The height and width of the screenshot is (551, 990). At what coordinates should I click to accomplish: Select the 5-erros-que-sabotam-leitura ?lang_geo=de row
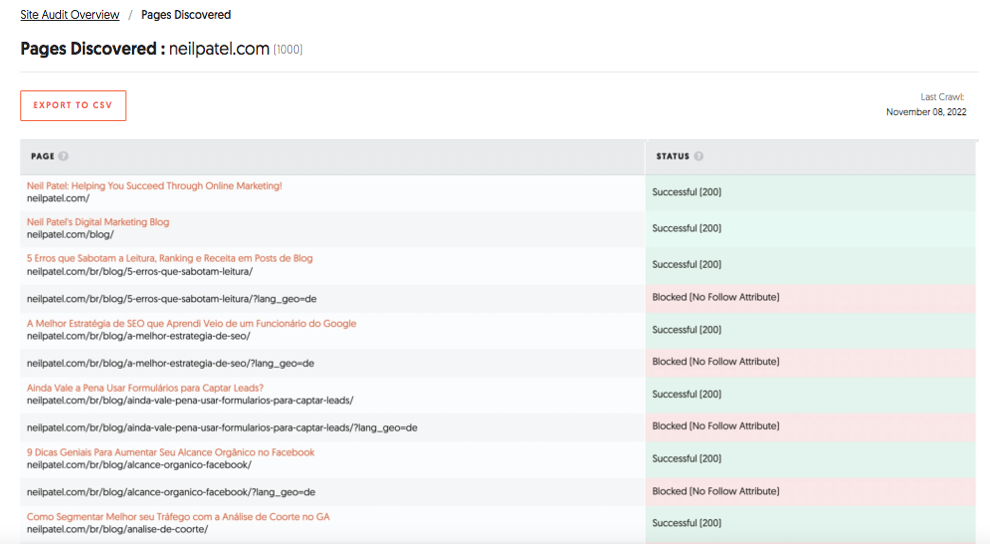[171, 298]
